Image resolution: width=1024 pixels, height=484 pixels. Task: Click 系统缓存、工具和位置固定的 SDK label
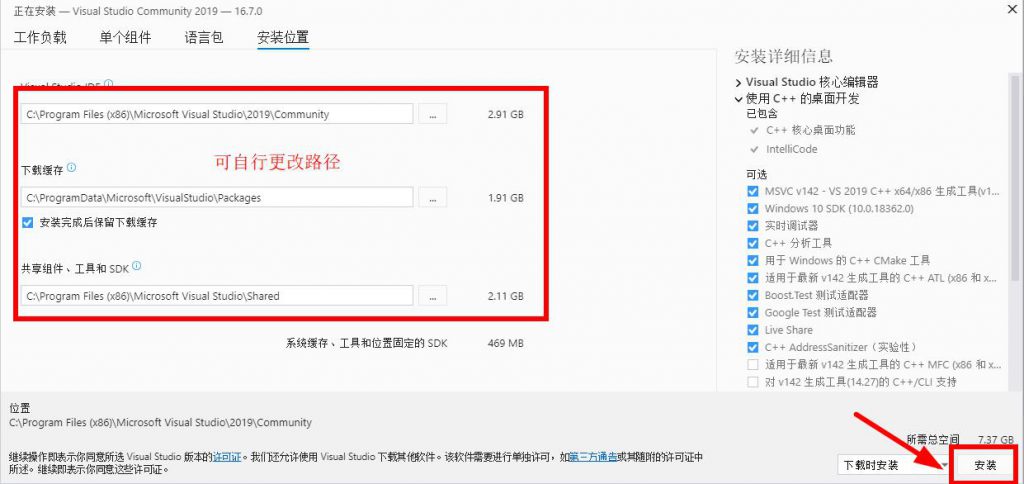[367, 343]
